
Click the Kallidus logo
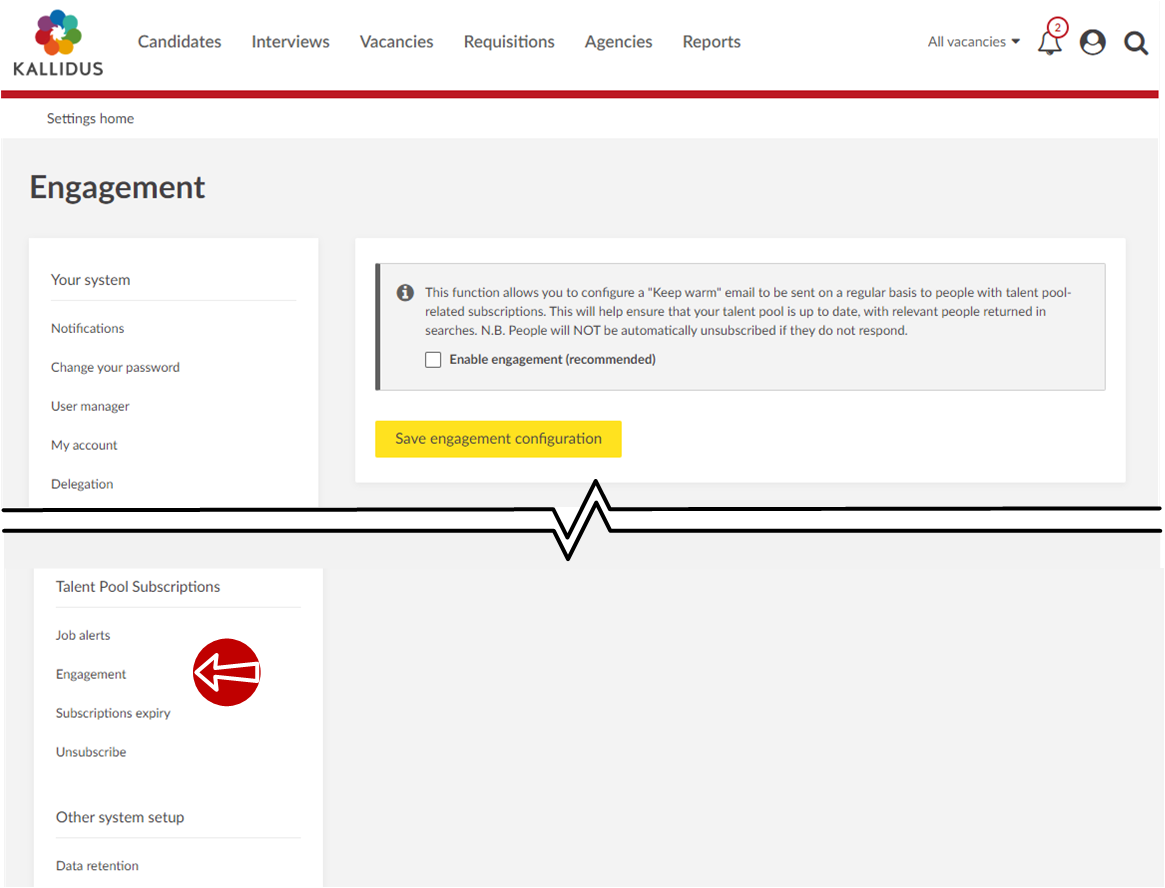(x=58, y=43)
